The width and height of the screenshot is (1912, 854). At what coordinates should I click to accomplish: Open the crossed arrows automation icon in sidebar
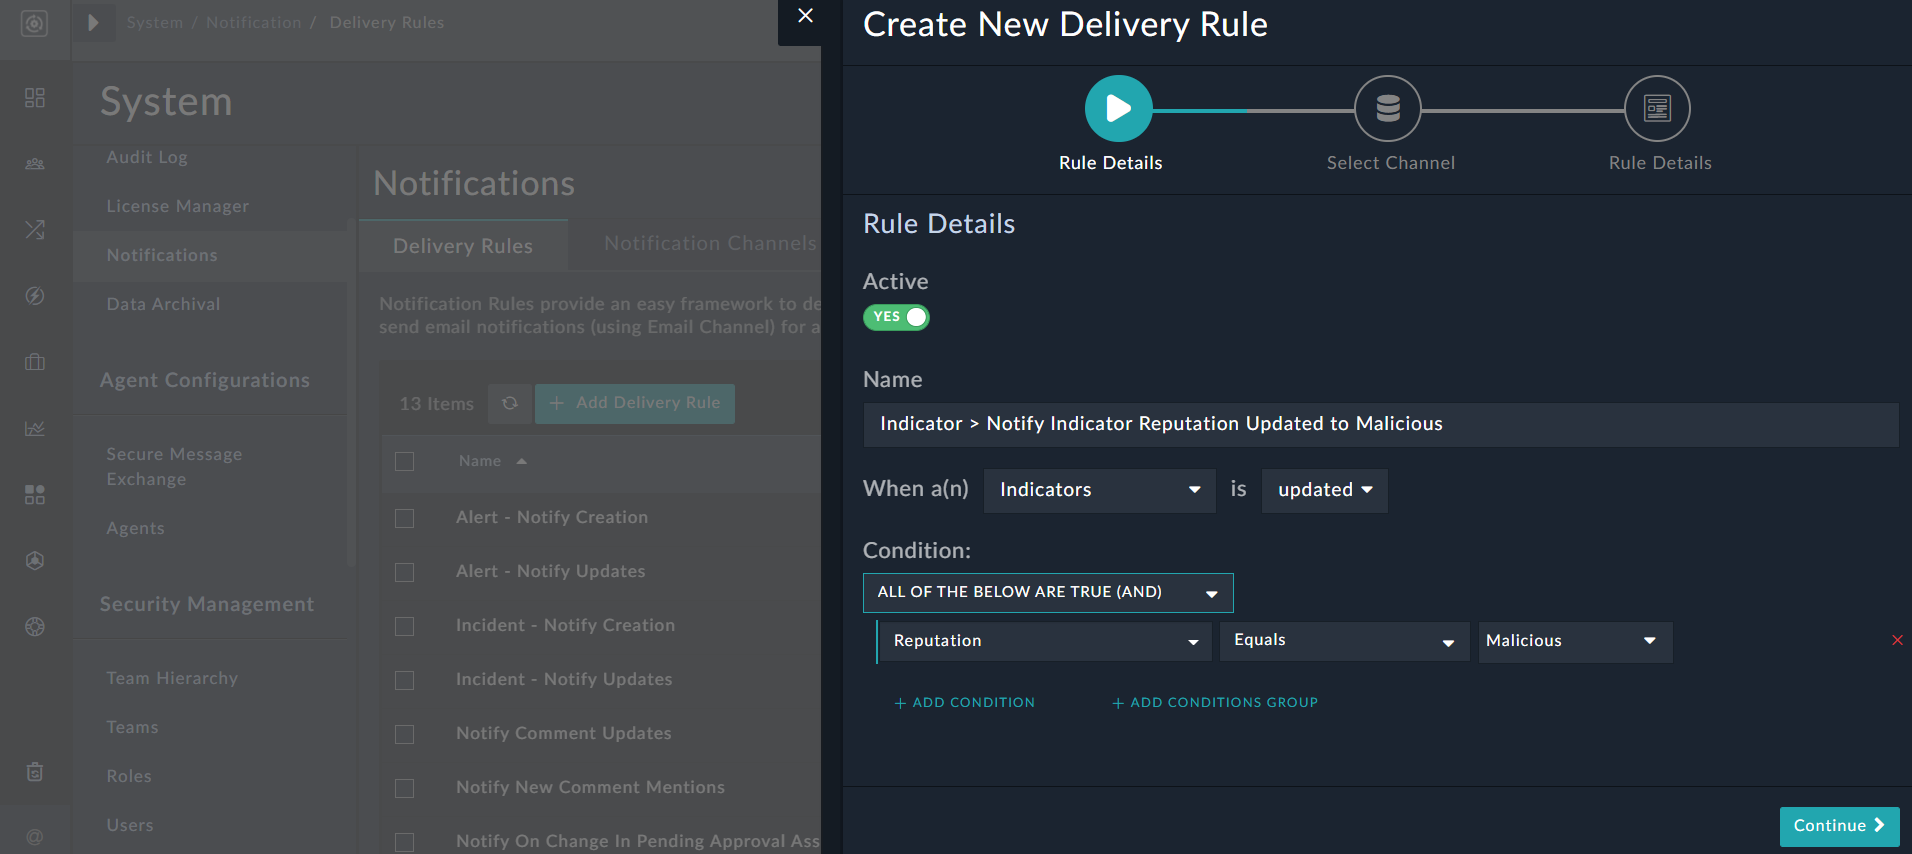[x=35, y=229]
